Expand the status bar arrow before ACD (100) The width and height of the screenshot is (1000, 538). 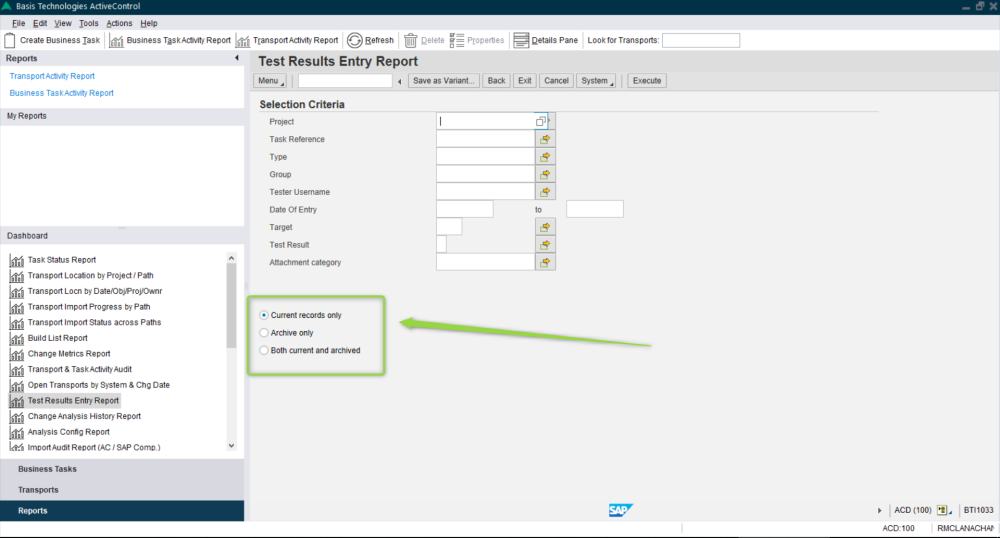[879, 510]
